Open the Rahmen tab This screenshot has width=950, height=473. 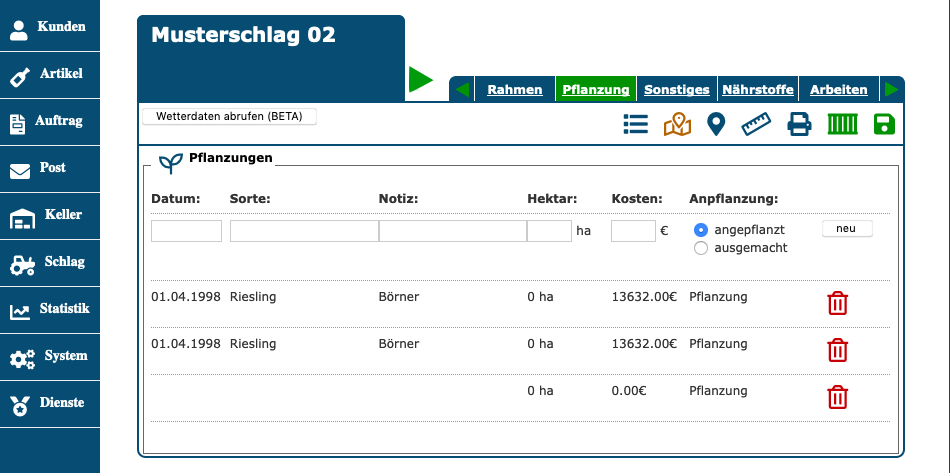pos(514,89)
